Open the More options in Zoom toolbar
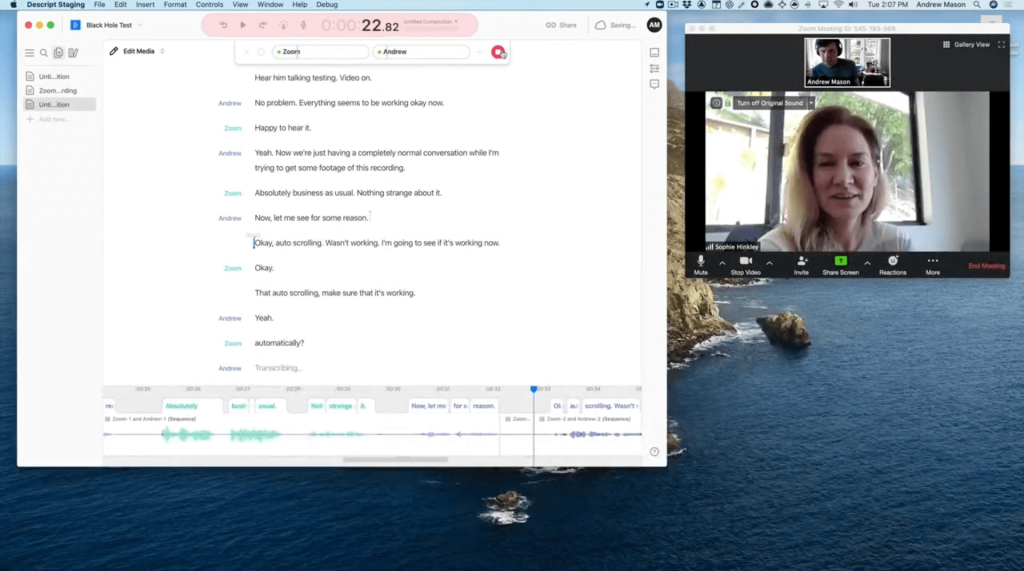 [x=932, y=264]
